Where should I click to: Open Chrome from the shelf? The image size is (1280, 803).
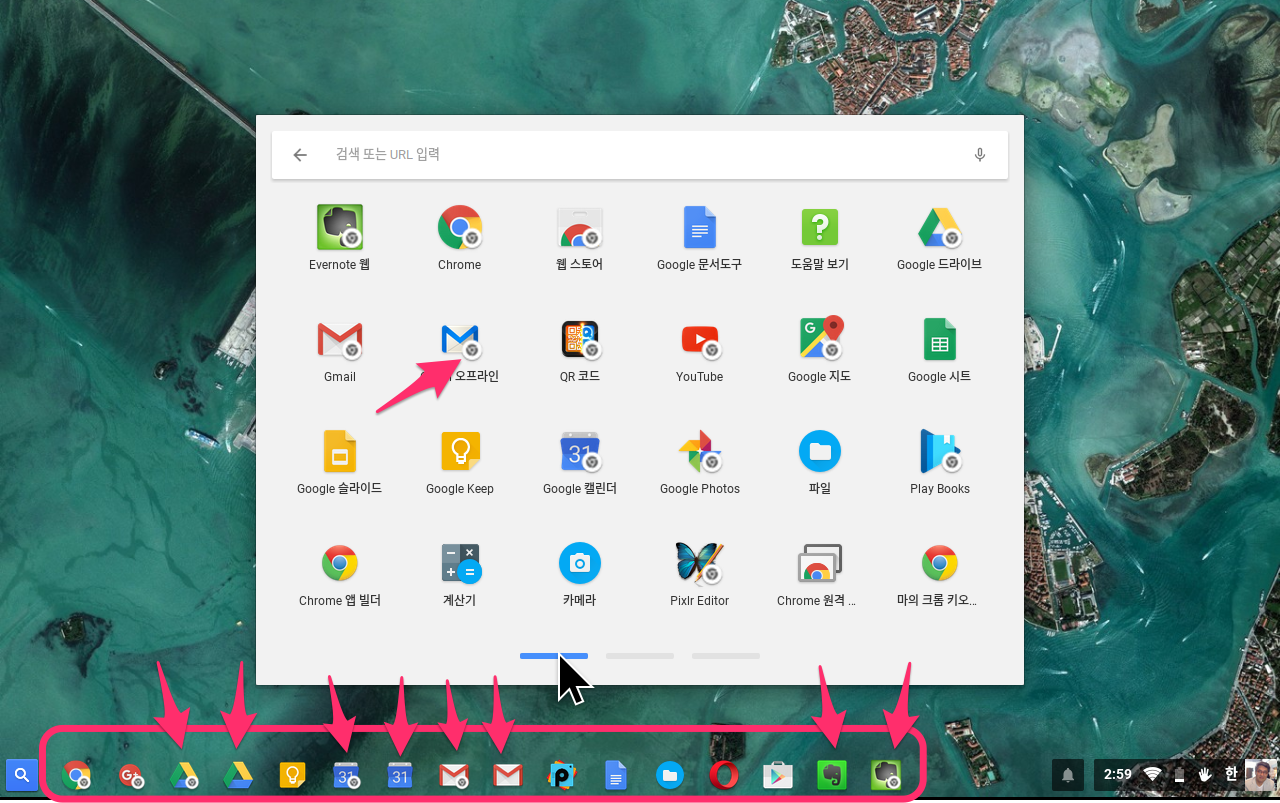(76, 775)
